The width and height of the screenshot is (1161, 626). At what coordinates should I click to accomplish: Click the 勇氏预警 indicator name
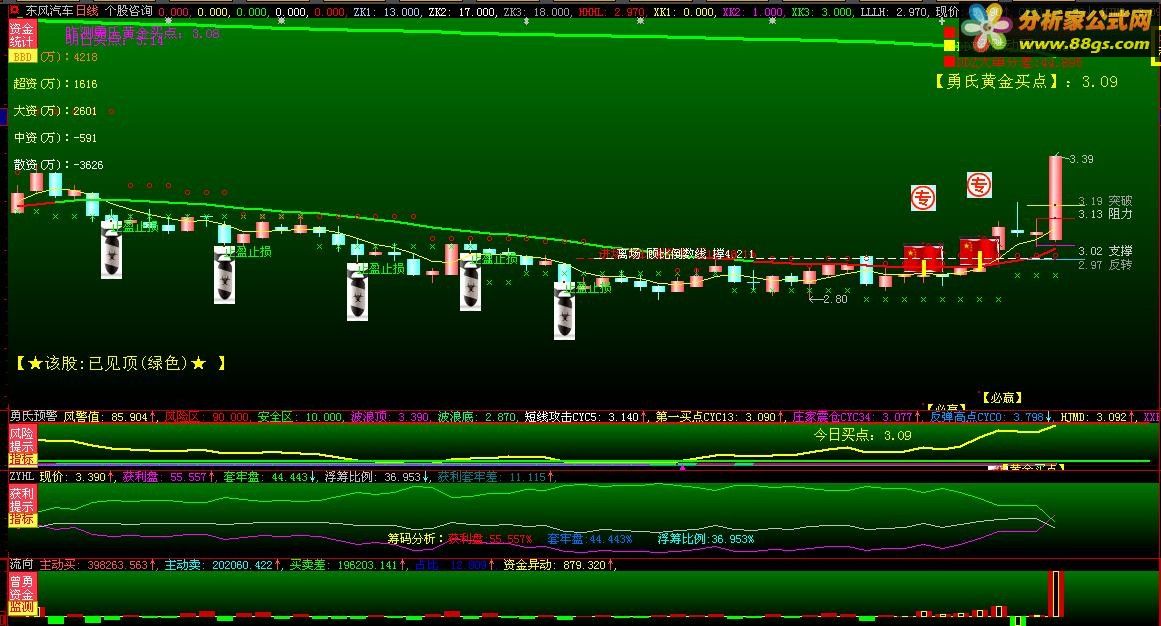(33, 416)
